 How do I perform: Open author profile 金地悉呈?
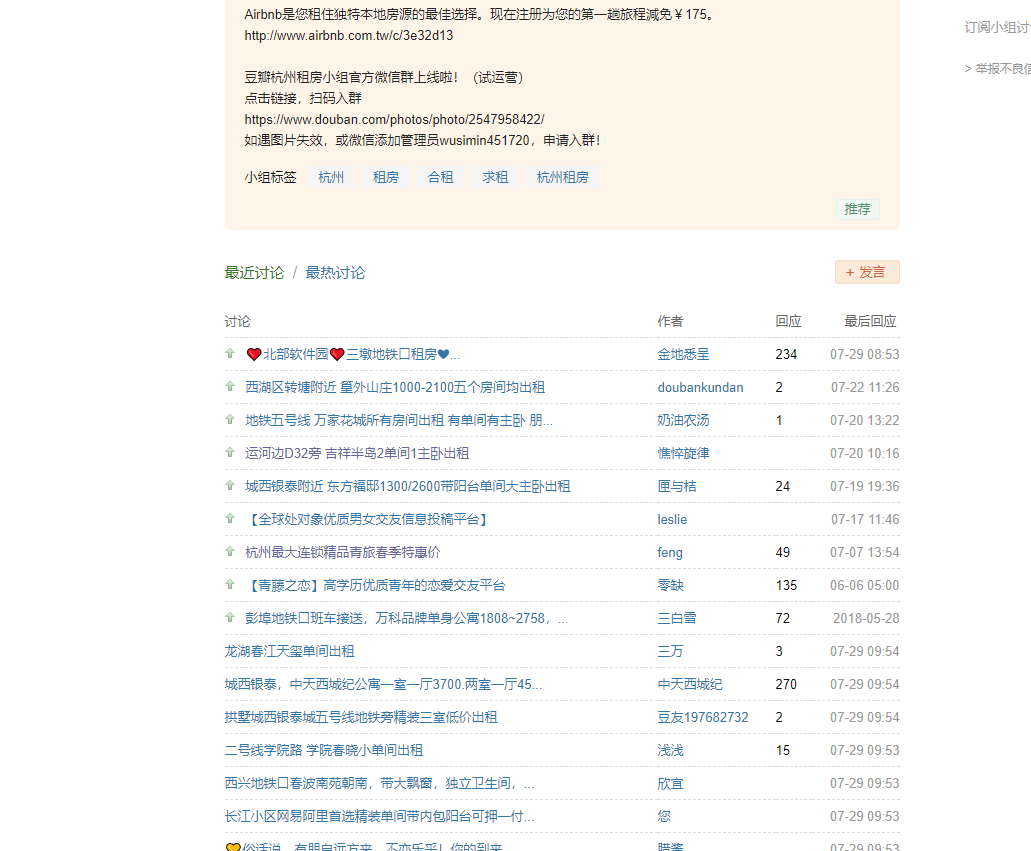click(683, 354)
